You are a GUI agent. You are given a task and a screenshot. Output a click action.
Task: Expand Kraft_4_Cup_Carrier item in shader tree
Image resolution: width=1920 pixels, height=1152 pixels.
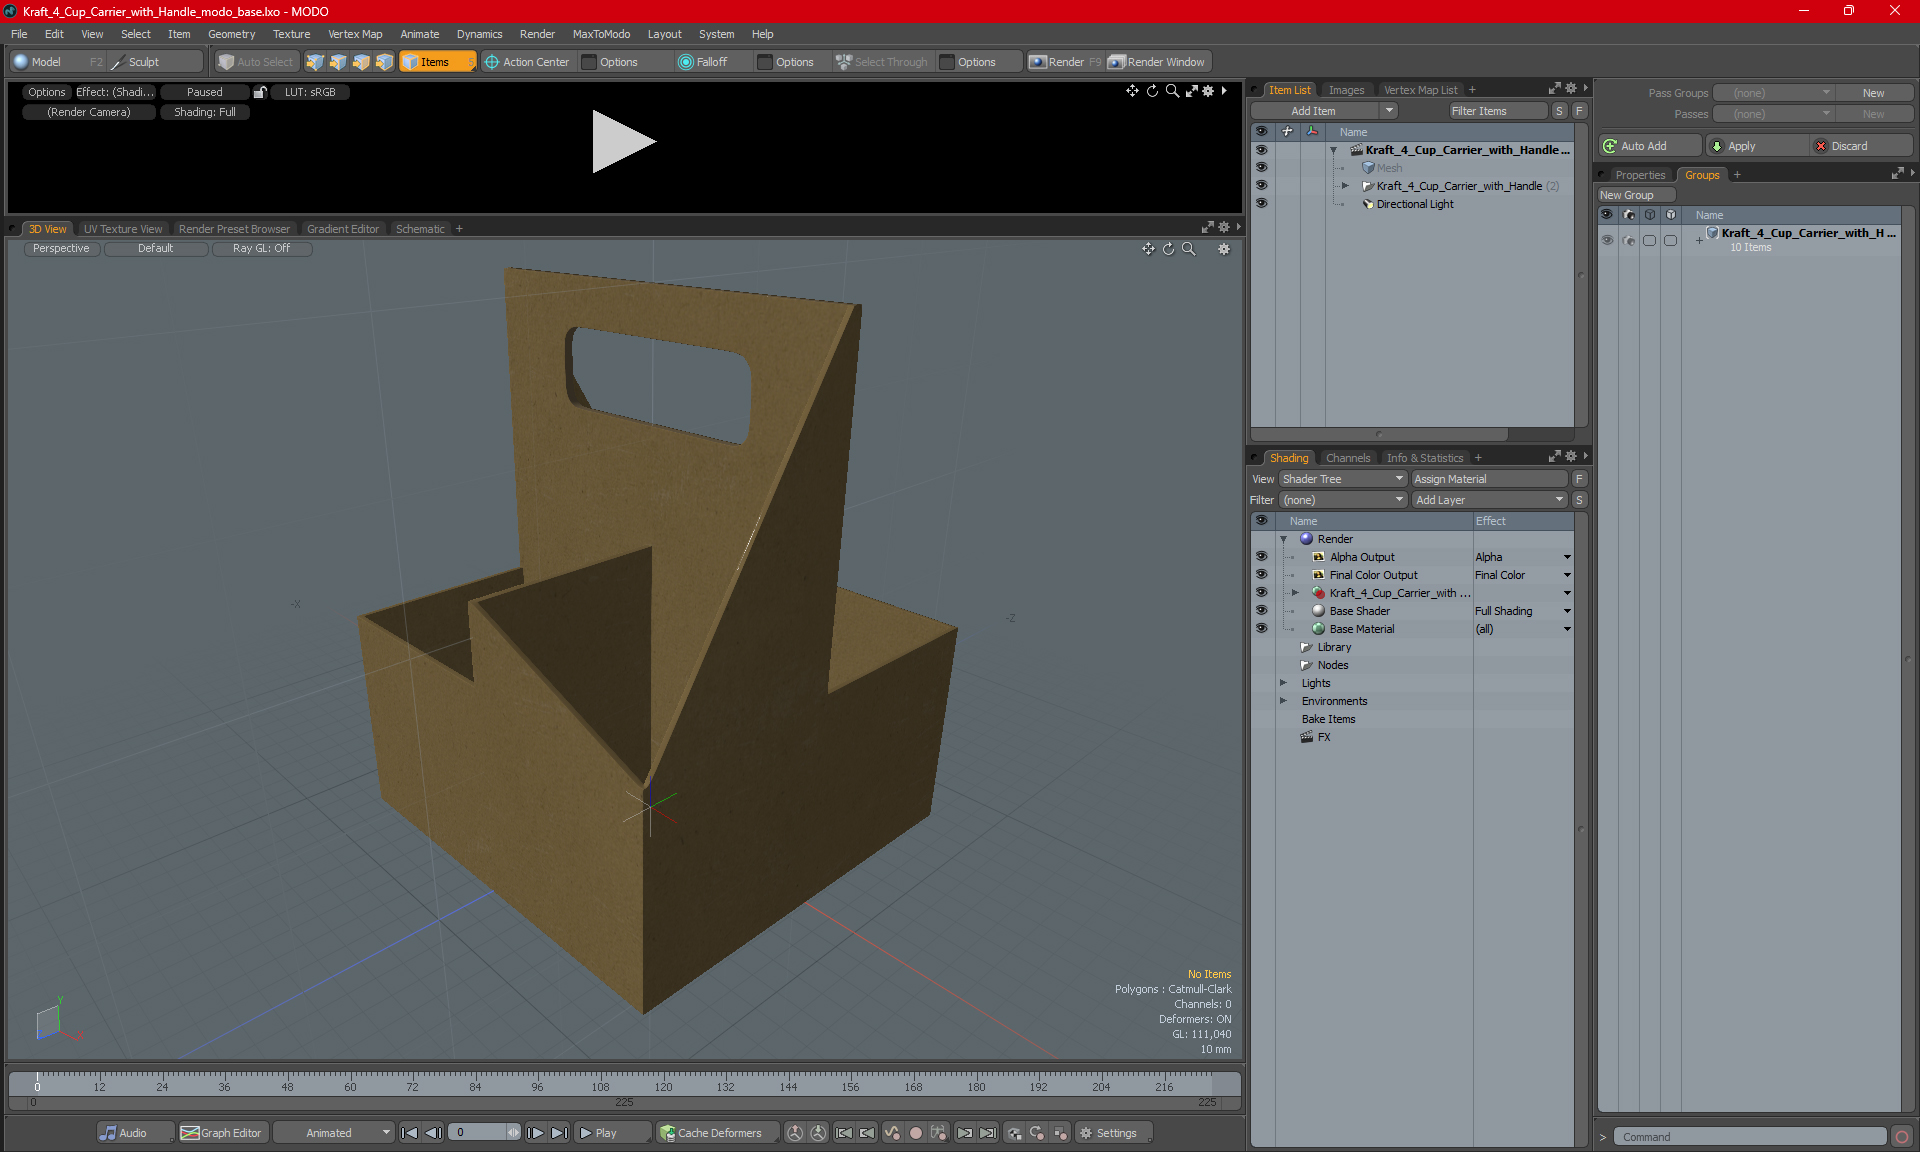1297,592
